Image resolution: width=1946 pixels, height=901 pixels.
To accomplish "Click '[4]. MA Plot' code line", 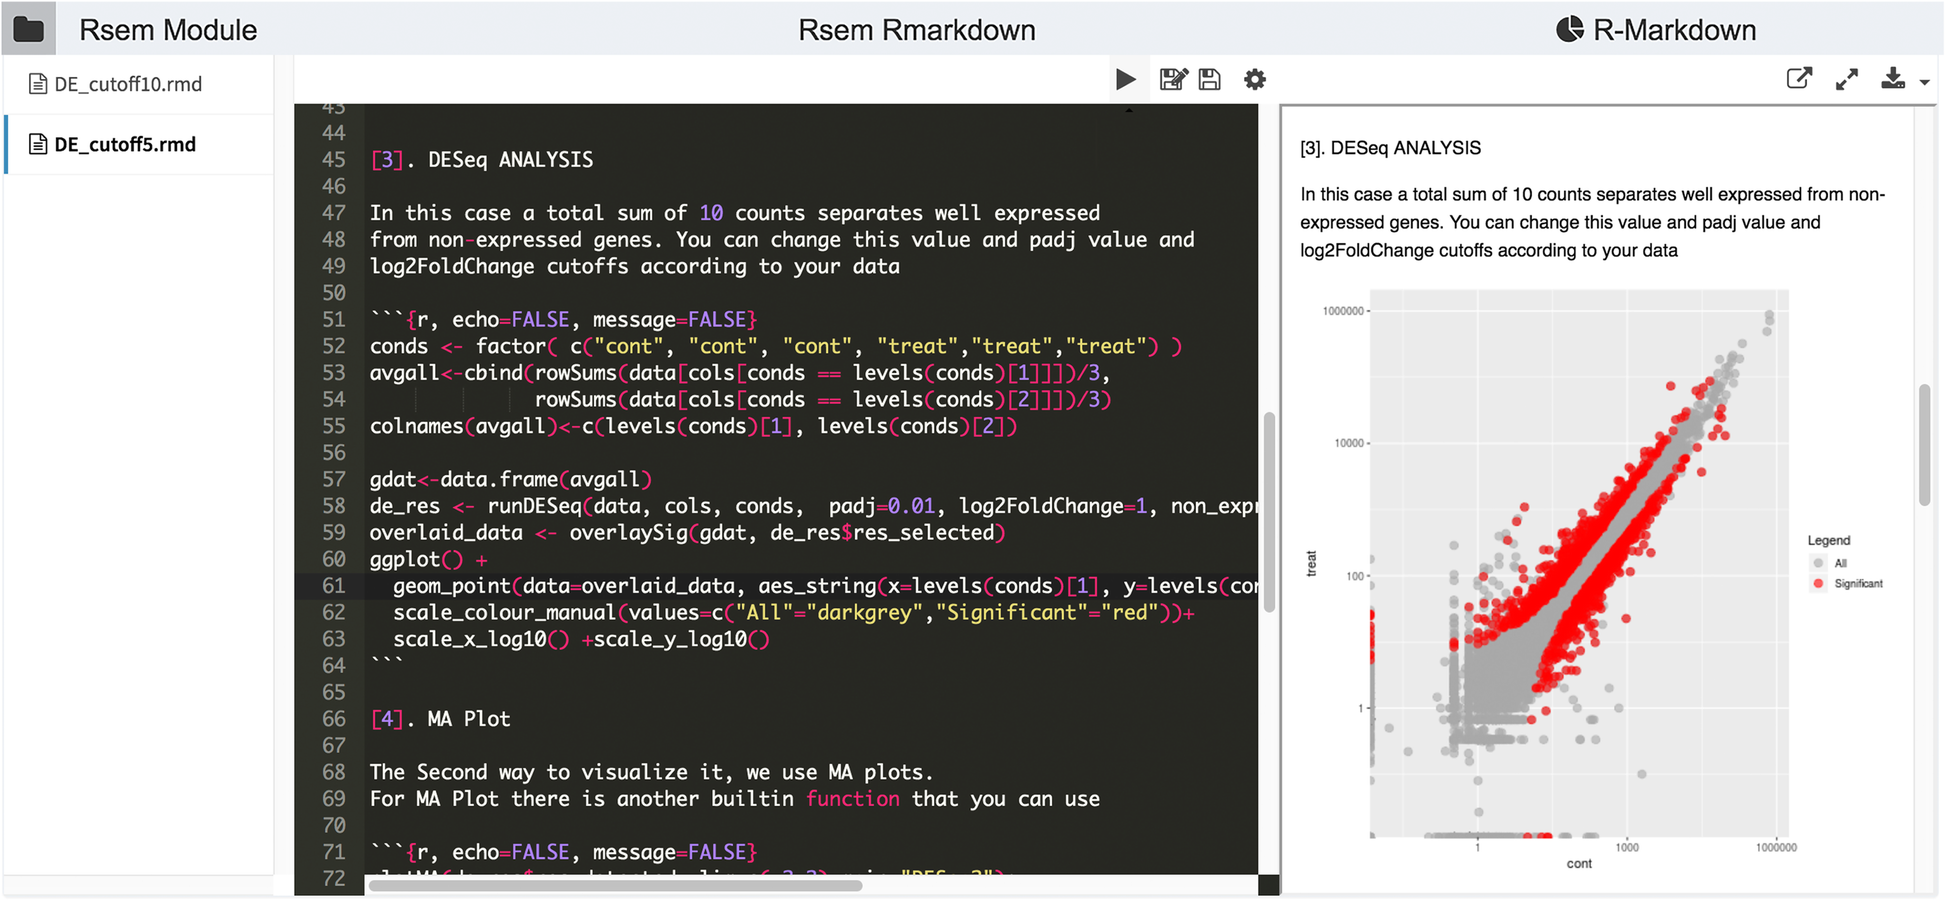I will 440,719.
